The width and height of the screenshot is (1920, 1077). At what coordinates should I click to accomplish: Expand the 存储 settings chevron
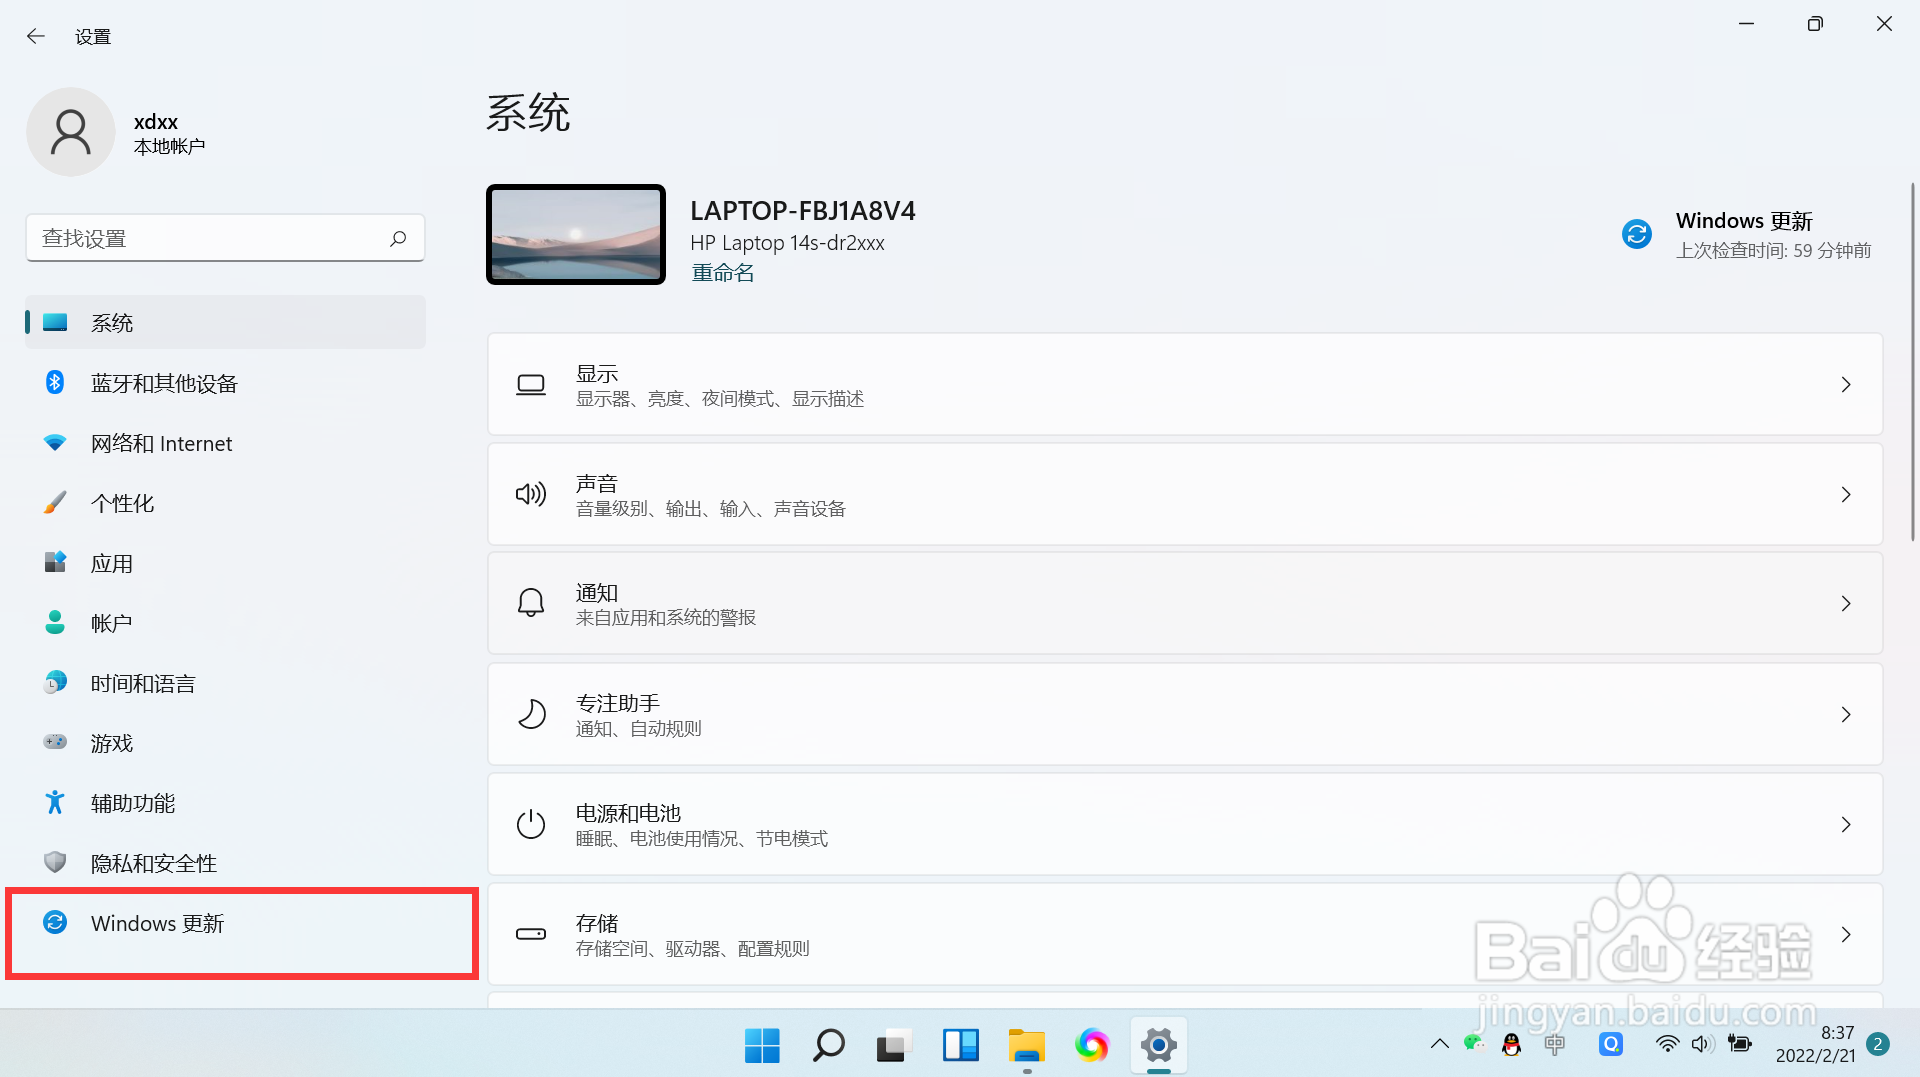1846,934
